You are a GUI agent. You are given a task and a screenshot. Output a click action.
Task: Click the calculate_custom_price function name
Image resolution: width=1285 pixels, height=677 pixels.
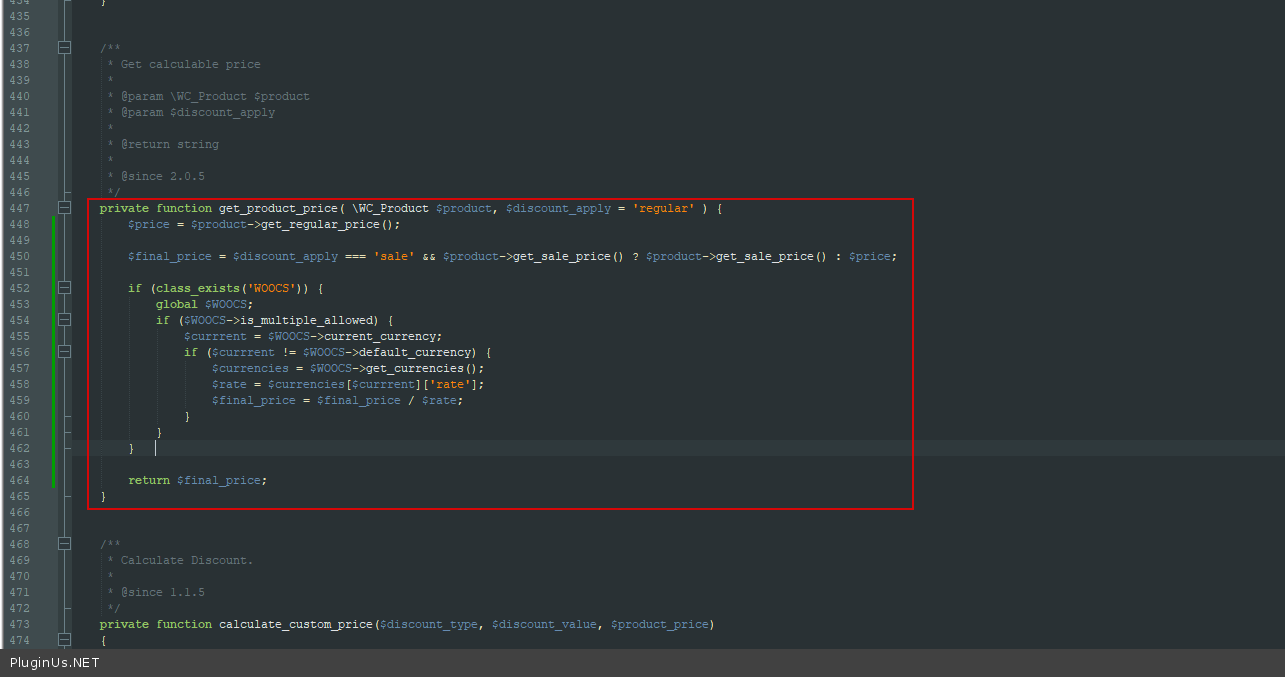[295, 624]
